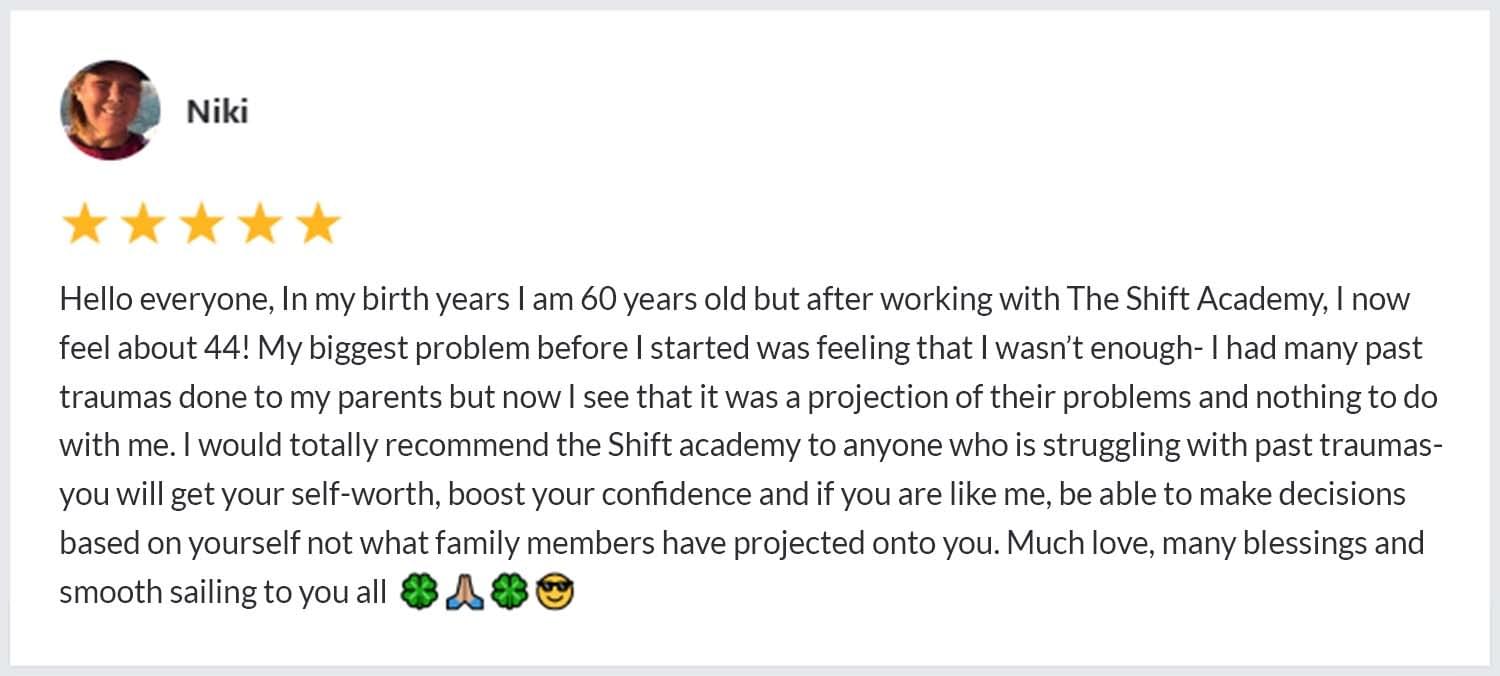The width and height of the screenshot is (1500, 676).
Task: Select the fifth rating star
Action: coord(319,225)
